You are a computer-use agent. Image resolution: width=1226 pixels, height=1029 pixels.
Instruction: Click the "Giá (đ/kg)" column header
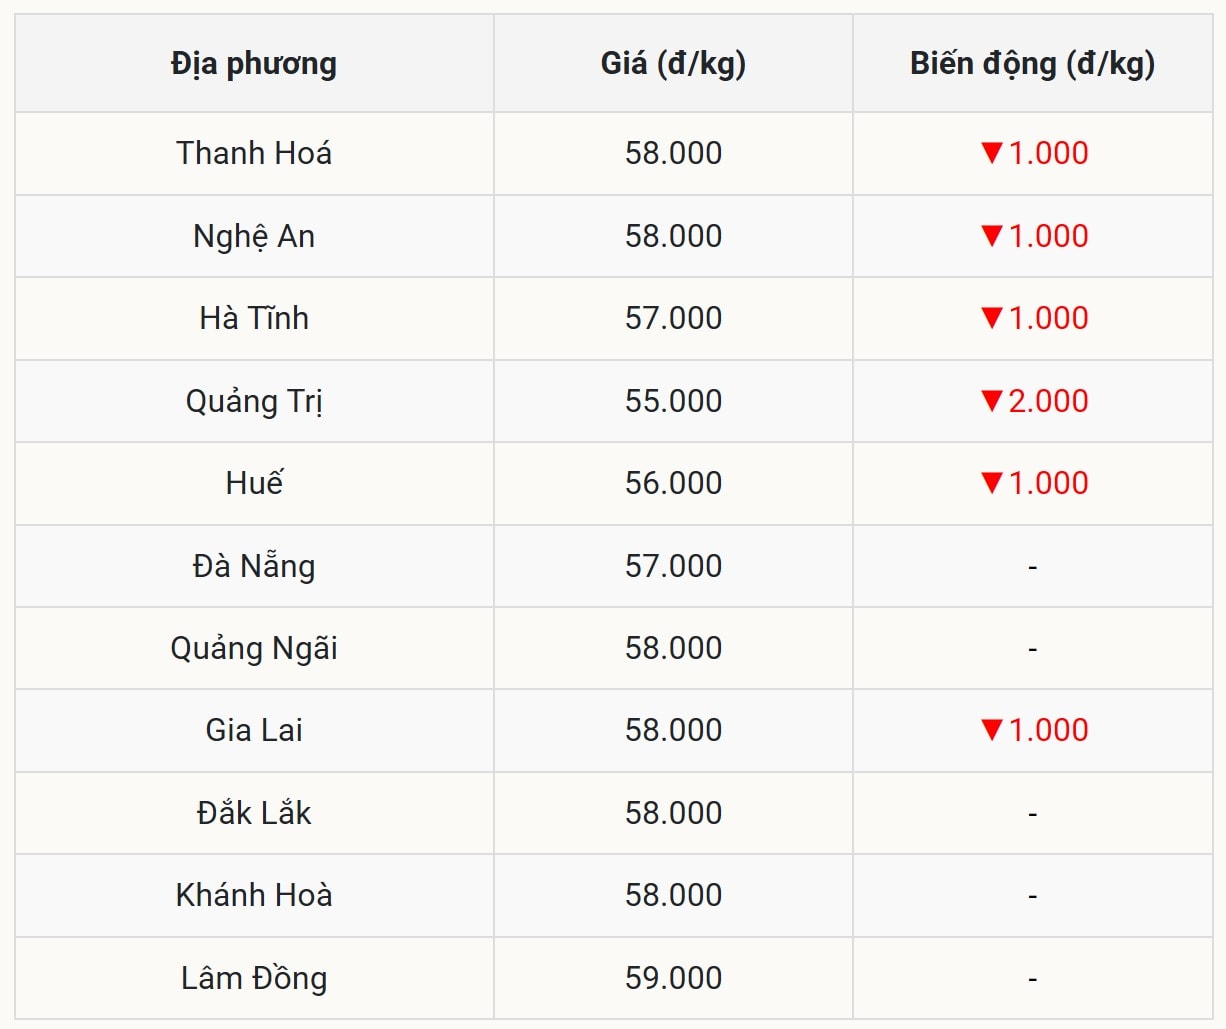pos(673,64)
